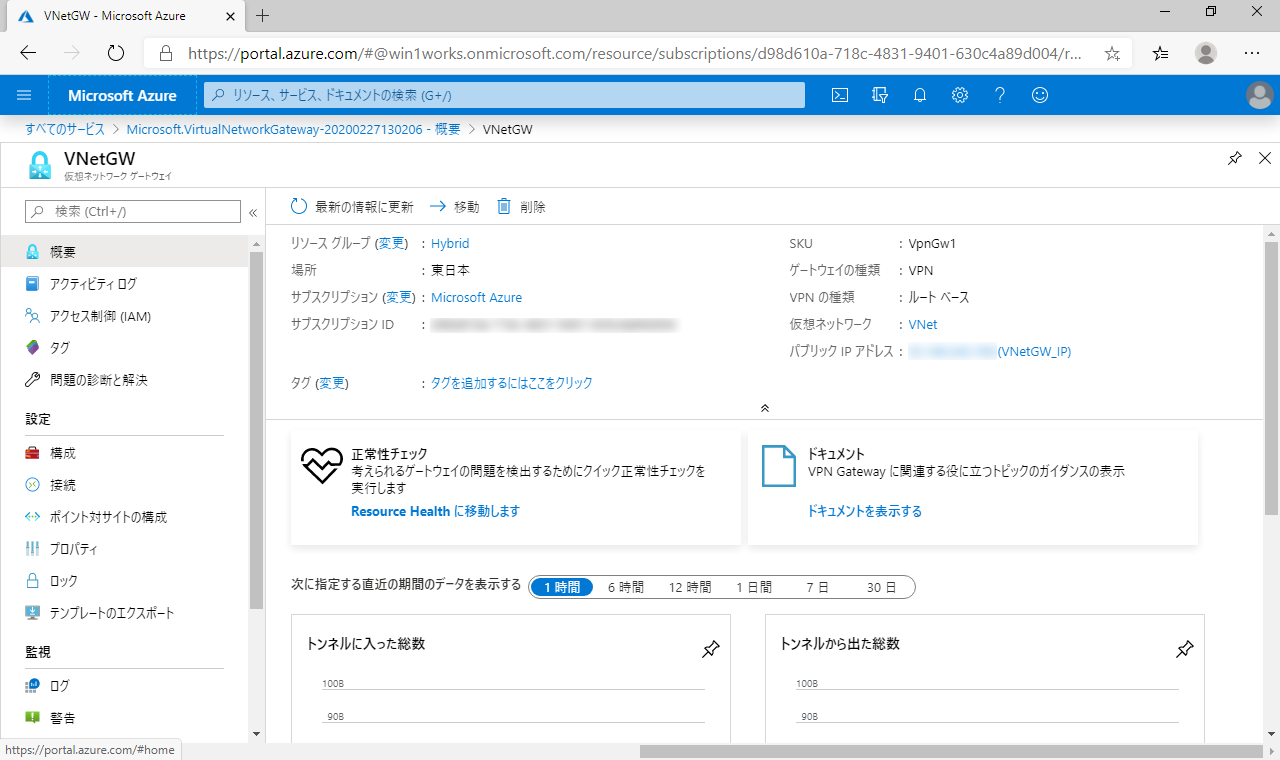Open ポイント対サイトの構成

coord(125,517)
